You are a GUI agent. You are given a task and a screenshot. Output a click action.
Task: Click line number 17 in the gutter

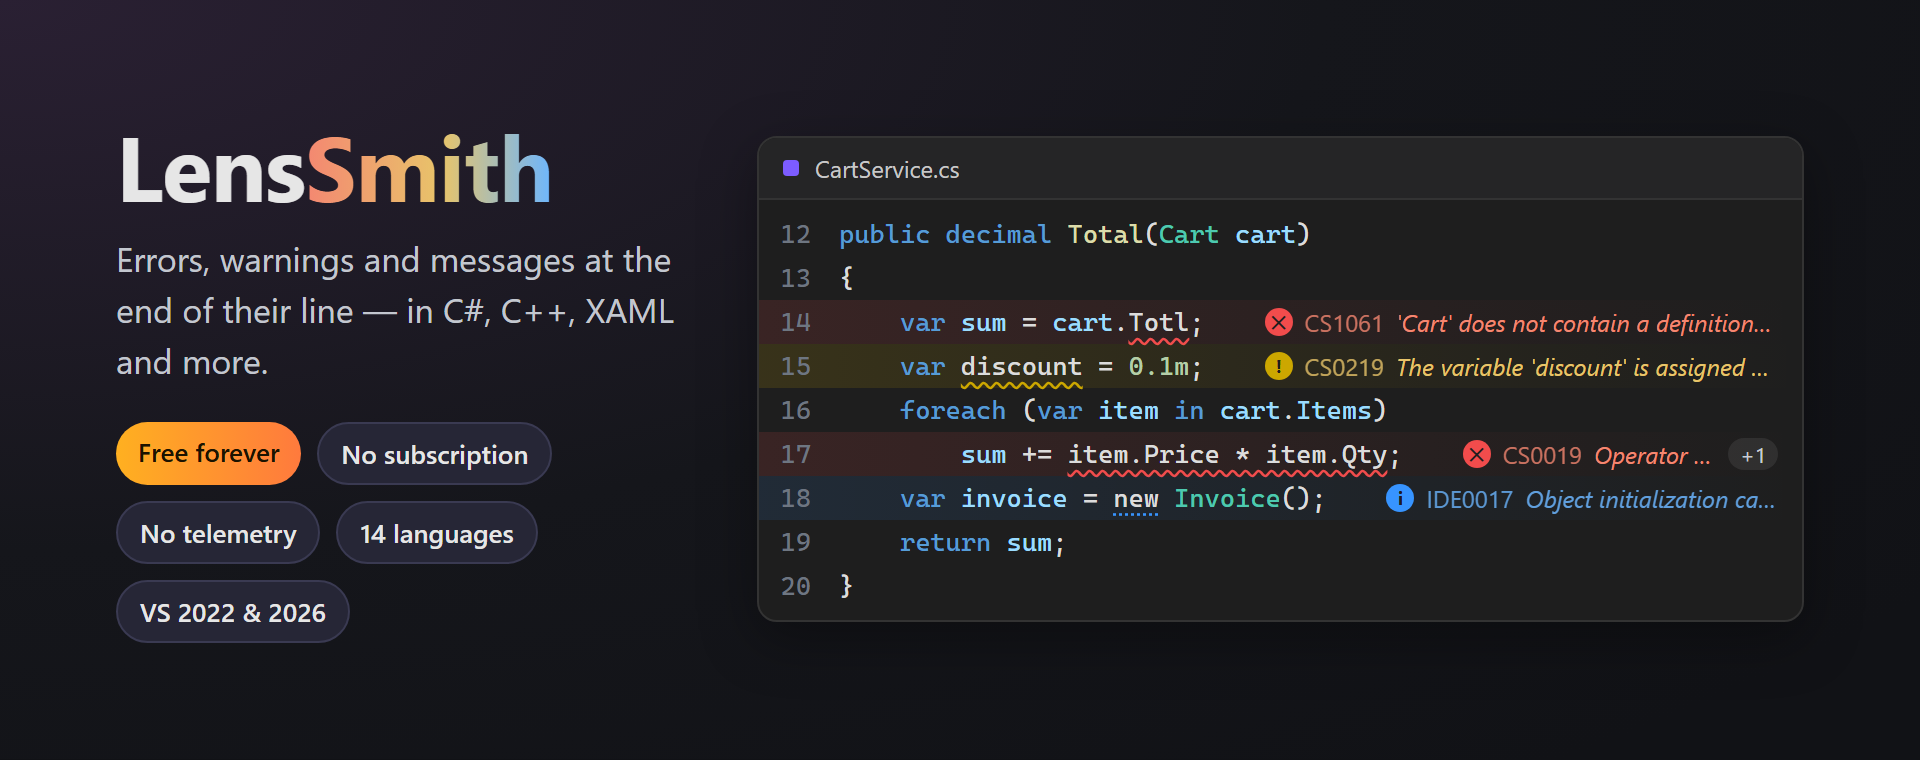[x=796, y=455]
